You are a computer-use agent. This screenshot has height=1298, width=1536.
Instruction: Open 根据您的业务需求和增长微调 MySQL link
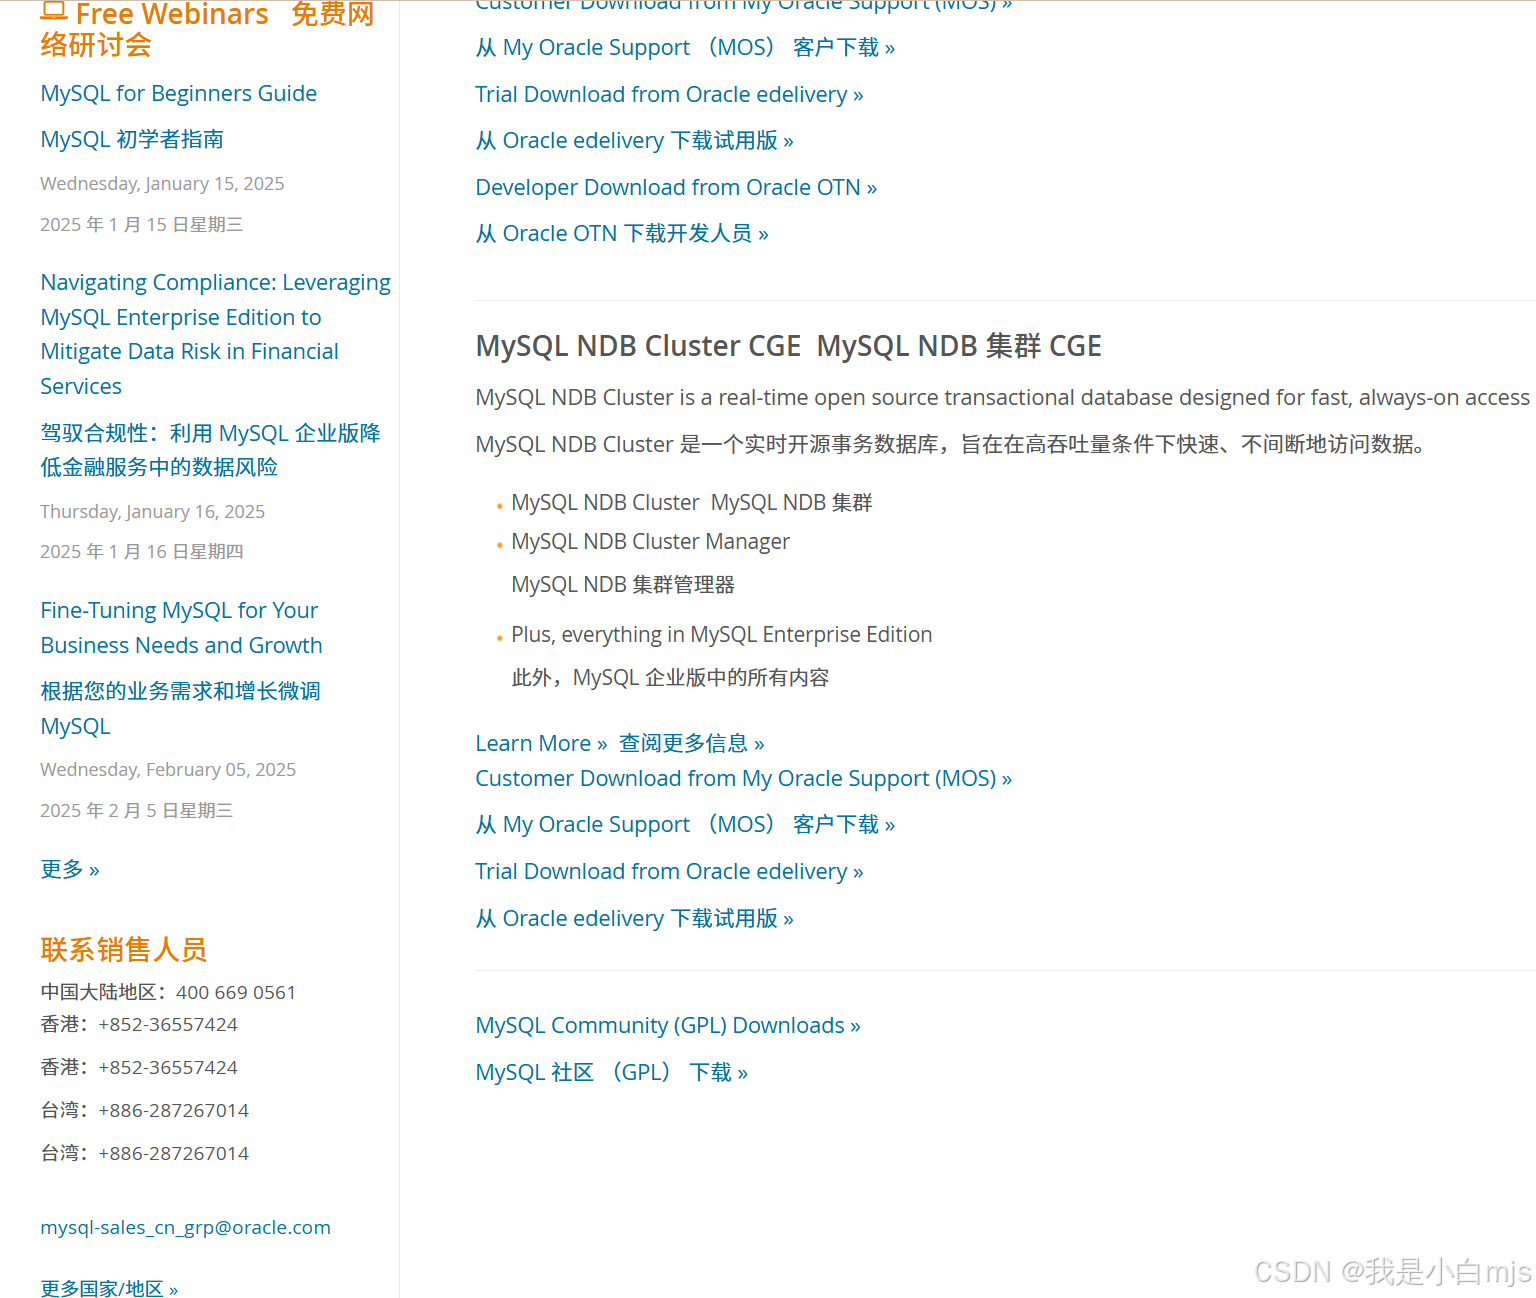point(181,708)
